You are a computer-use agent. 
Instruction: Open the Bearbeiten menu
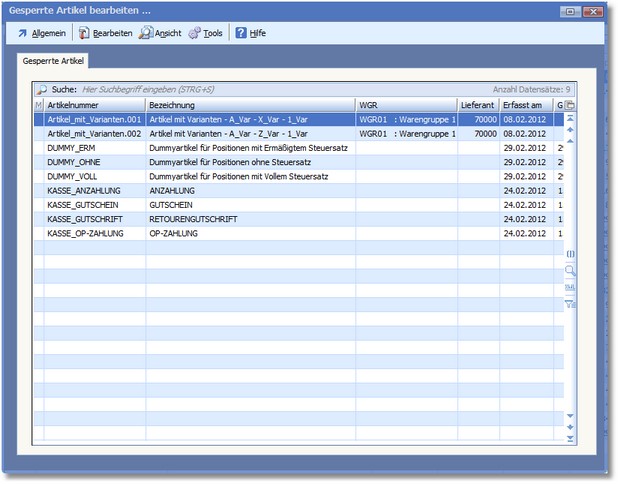click(105, 33)
